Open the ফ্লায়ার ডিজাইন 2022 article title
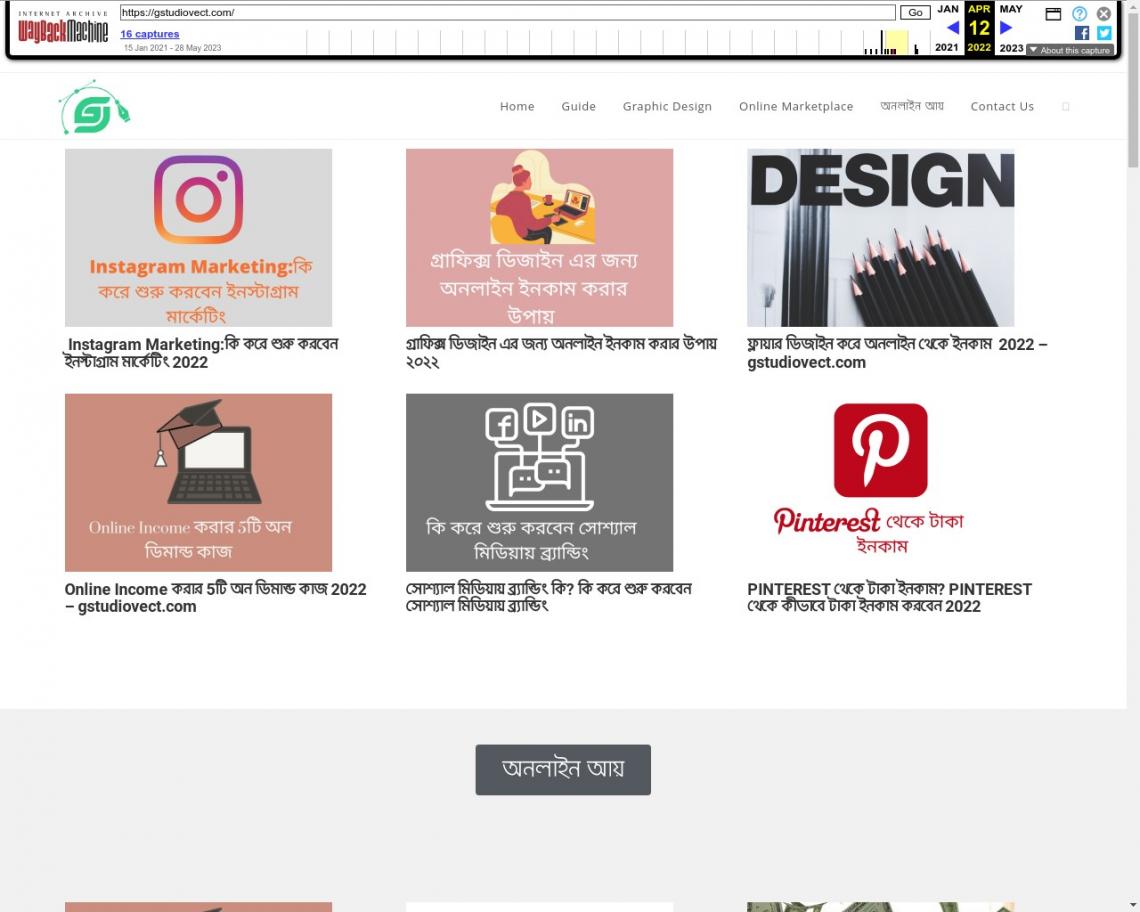The image size is (1140, 912). (897, 353)
